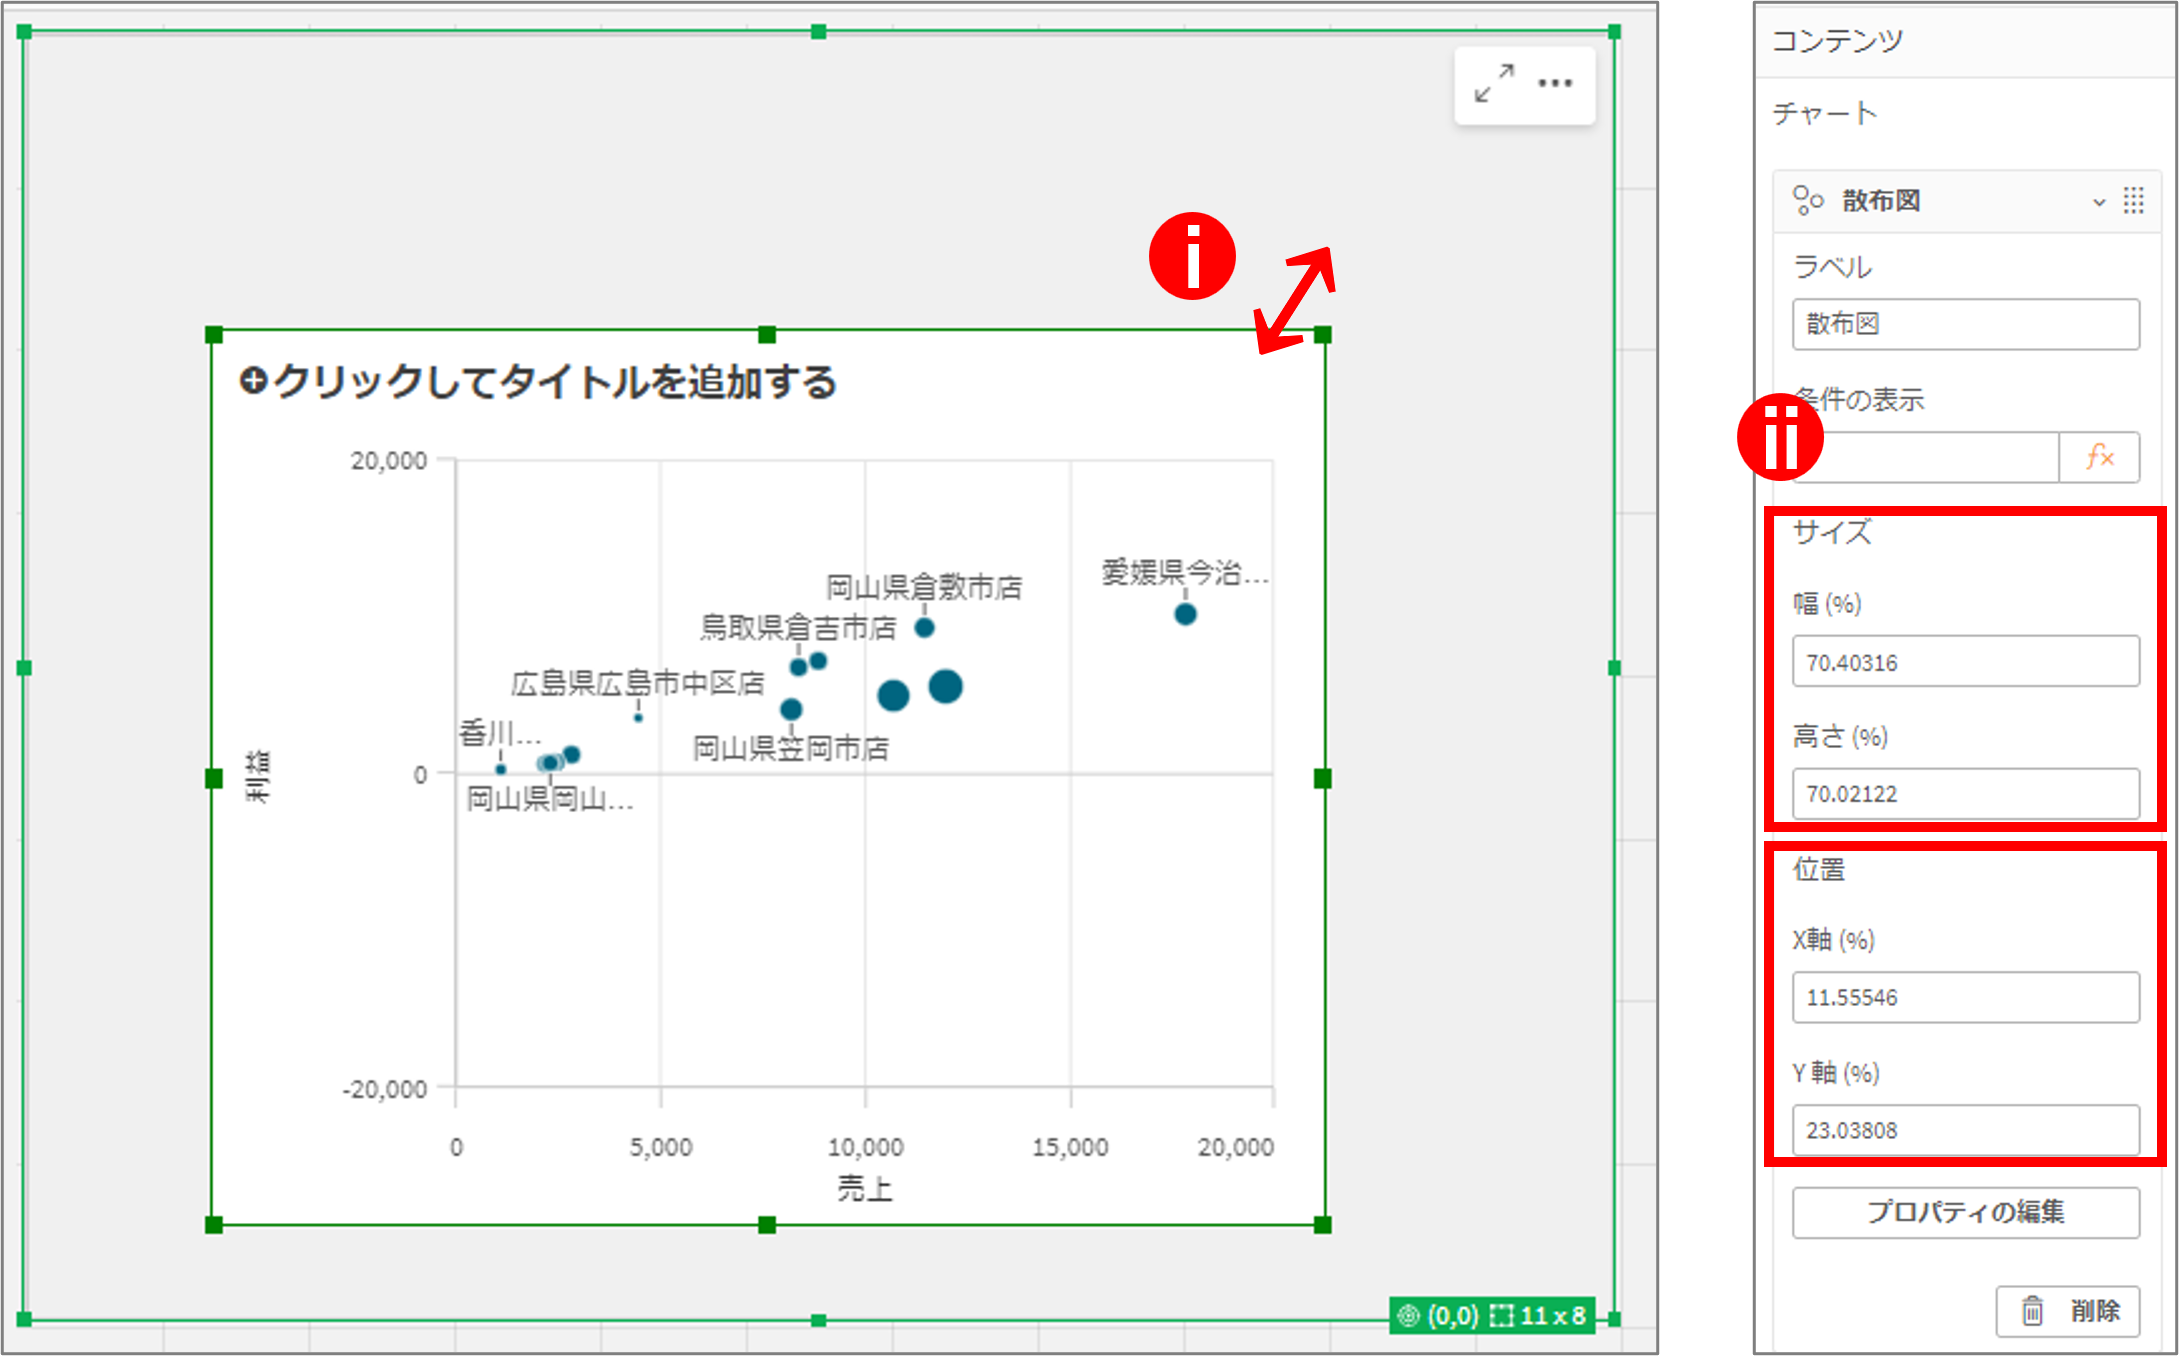
Task: Click the X軸 (%) position input field
Action: (1965, 997)
